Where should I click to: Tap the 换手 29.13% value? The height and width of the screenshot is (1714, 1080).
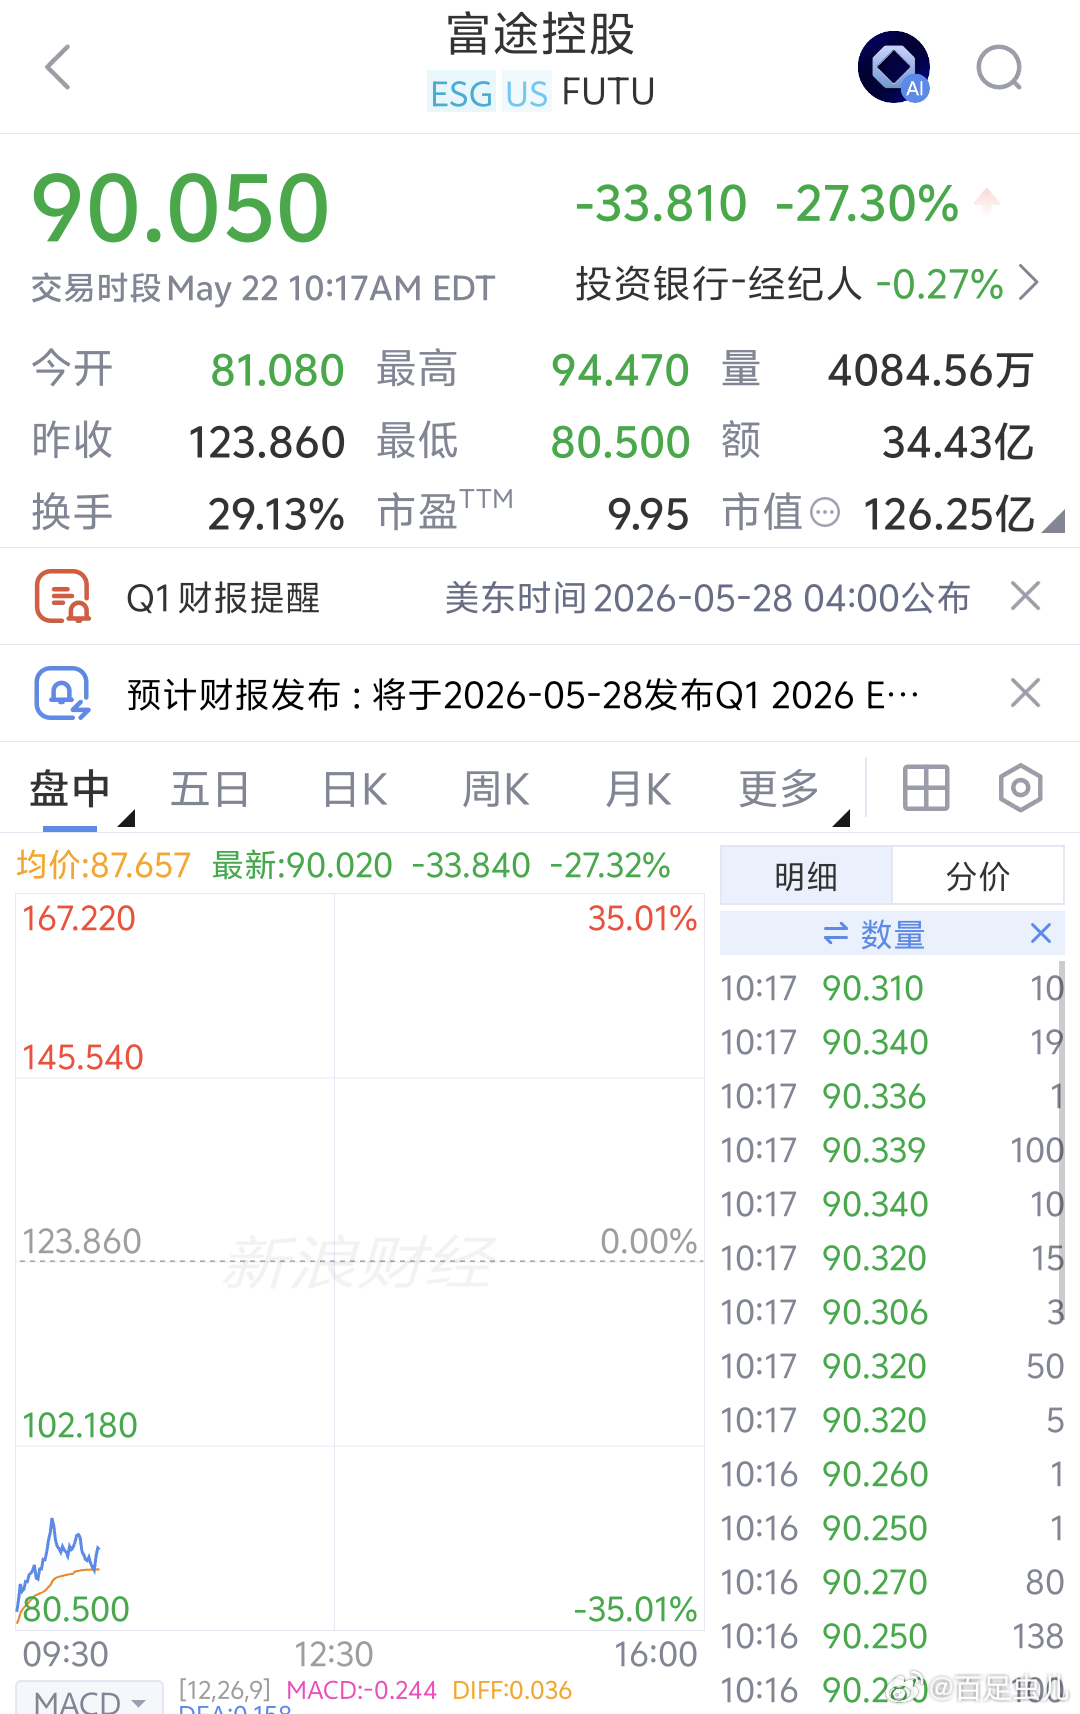(276, 514)
